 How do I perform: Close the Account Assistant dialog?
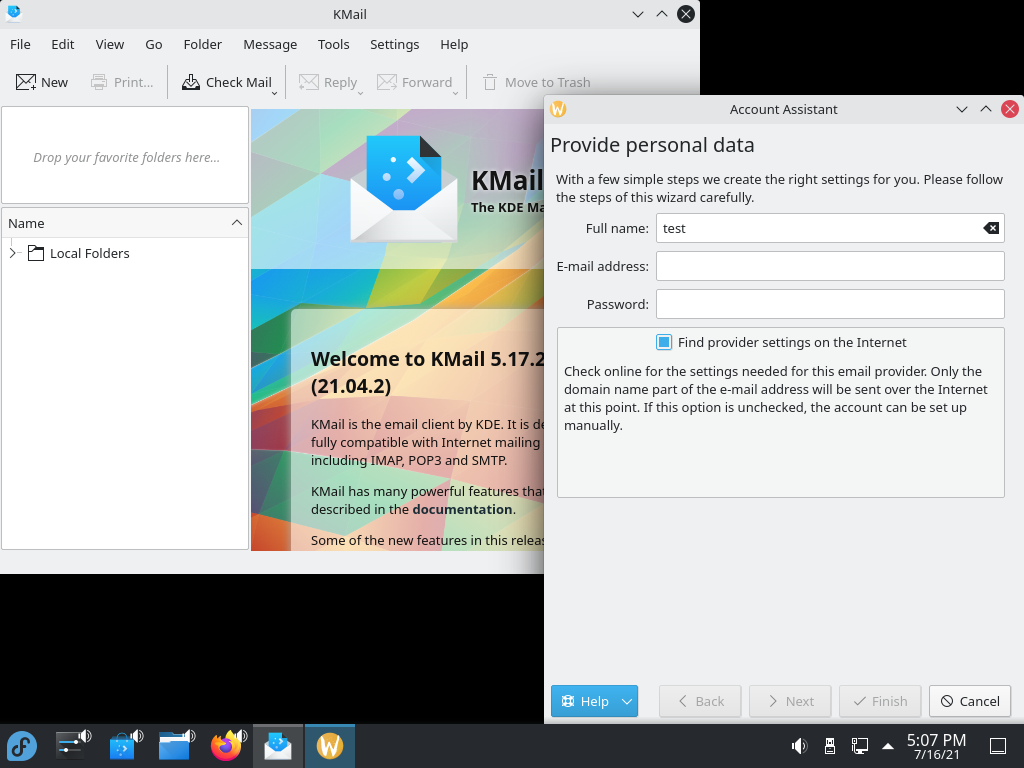1010,109
